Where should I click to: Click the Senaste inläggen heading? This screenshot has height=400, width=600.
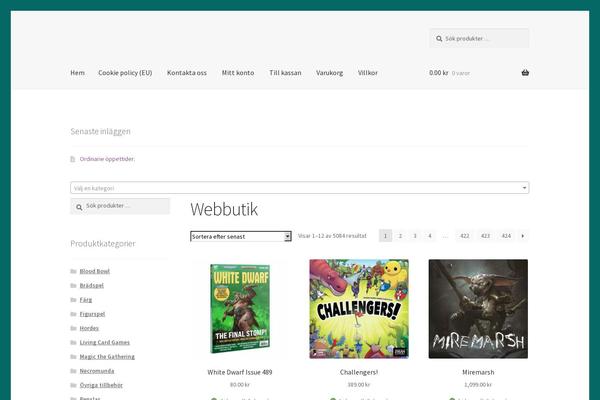coord(100,131)
